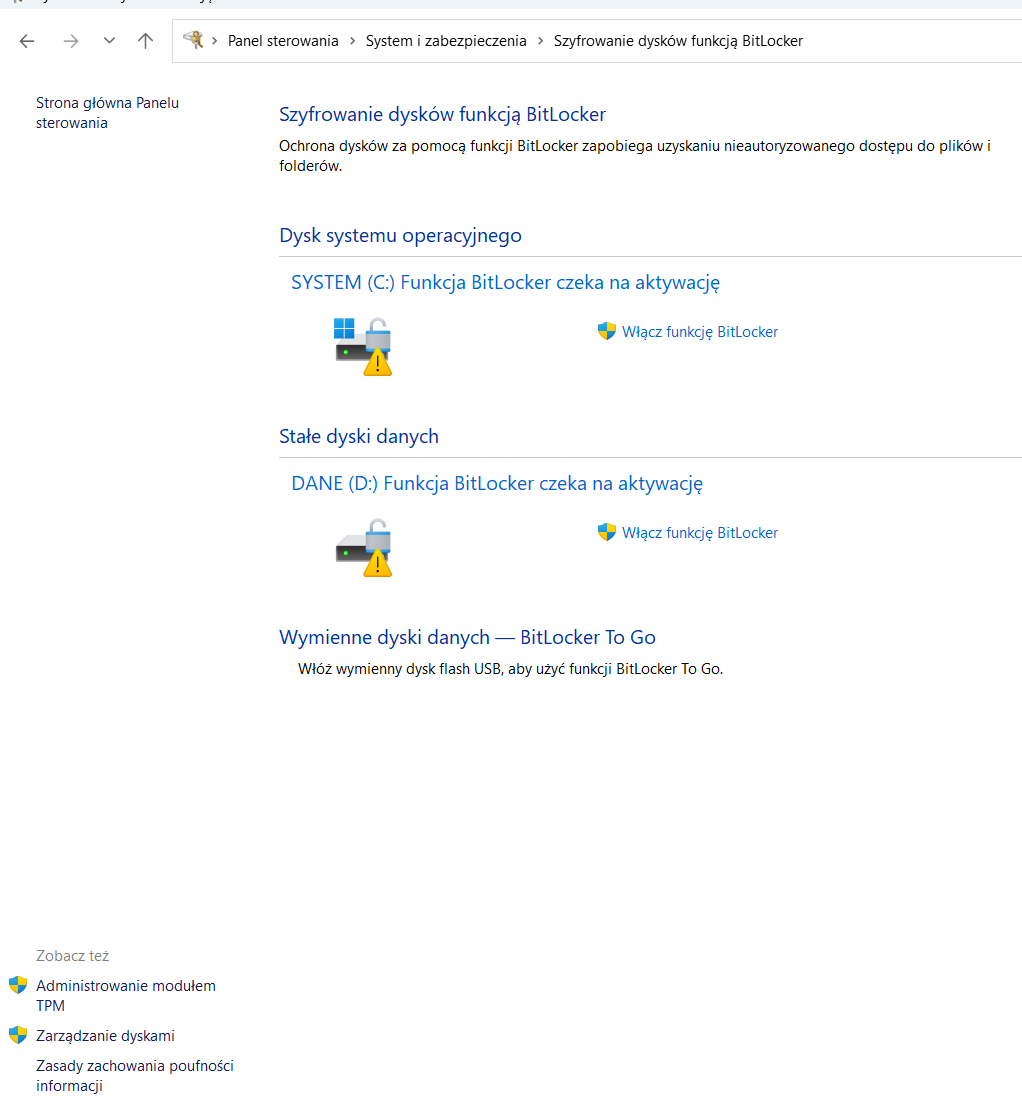Click shield icon beside DANE (D:) Włącz funkcję

(x=606, y=532)
